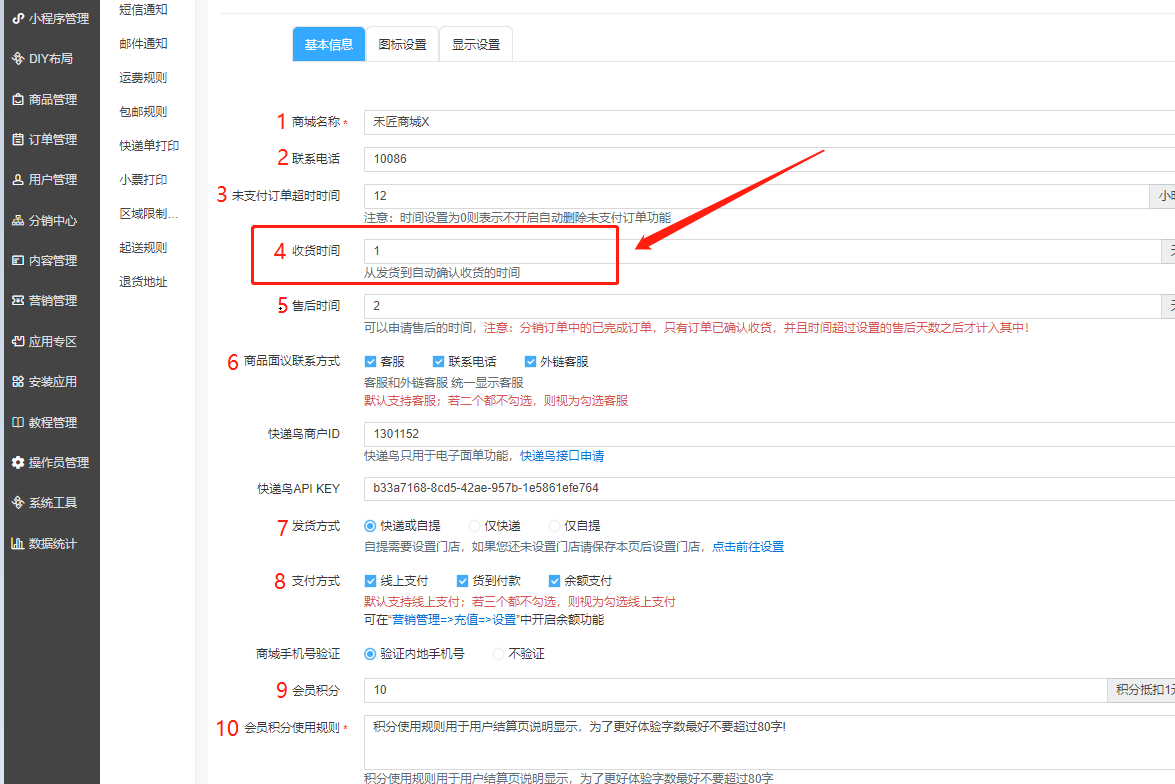Uncheck the 余额支付 payment checkbox
This screenshot has width=1175, height=784.
tap(554, 581)
